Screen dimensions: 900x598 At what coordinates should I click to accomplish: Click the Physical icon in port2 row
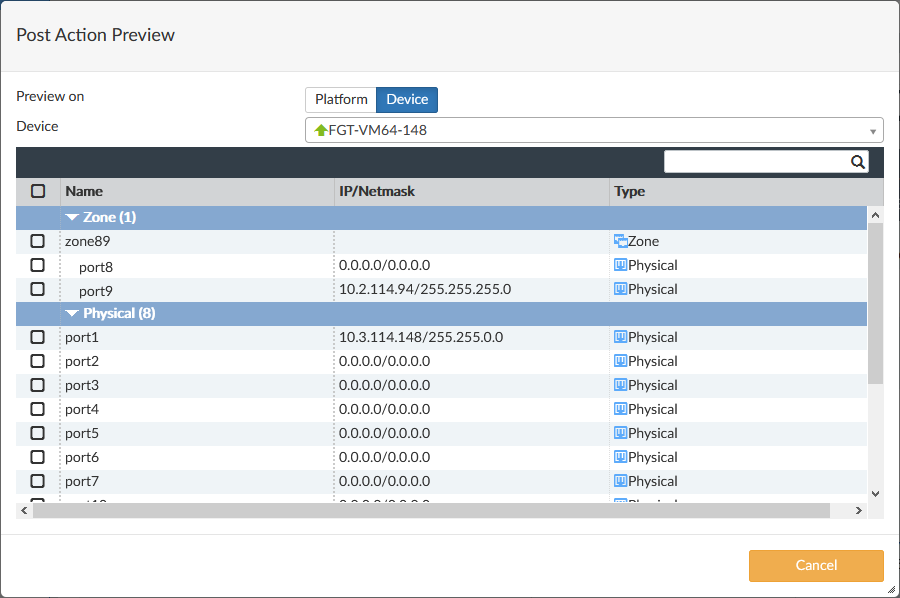pos(620,361)
